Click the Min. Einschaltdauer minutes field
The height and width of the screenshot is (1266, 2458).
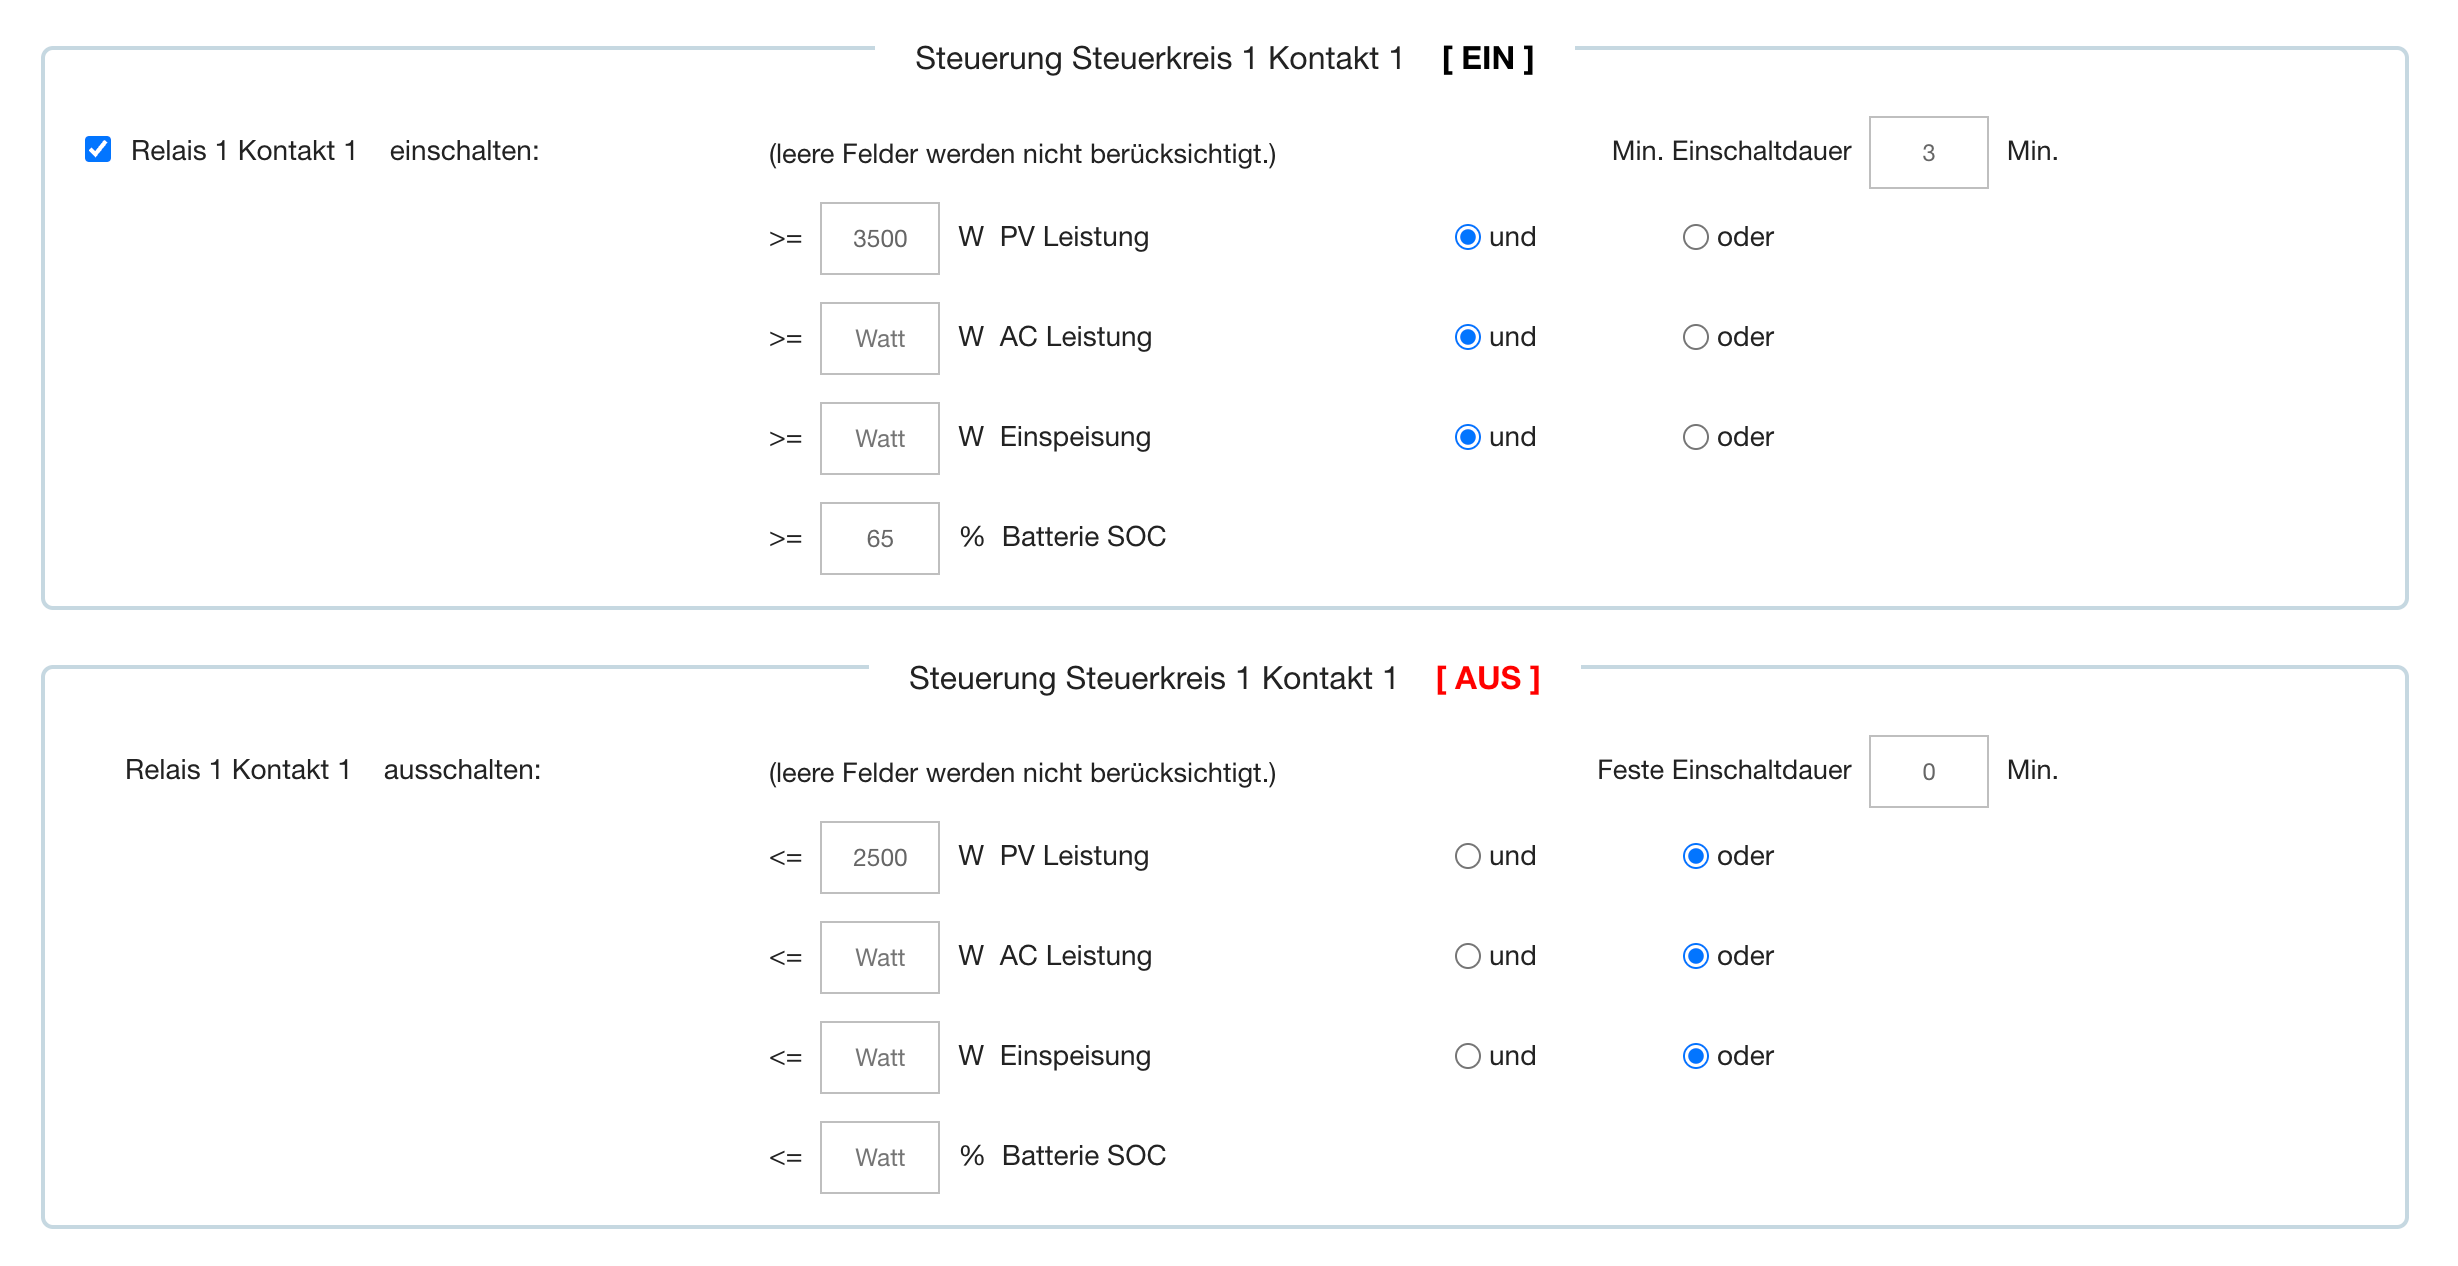pyautogui.click(x=1928, y=152)
